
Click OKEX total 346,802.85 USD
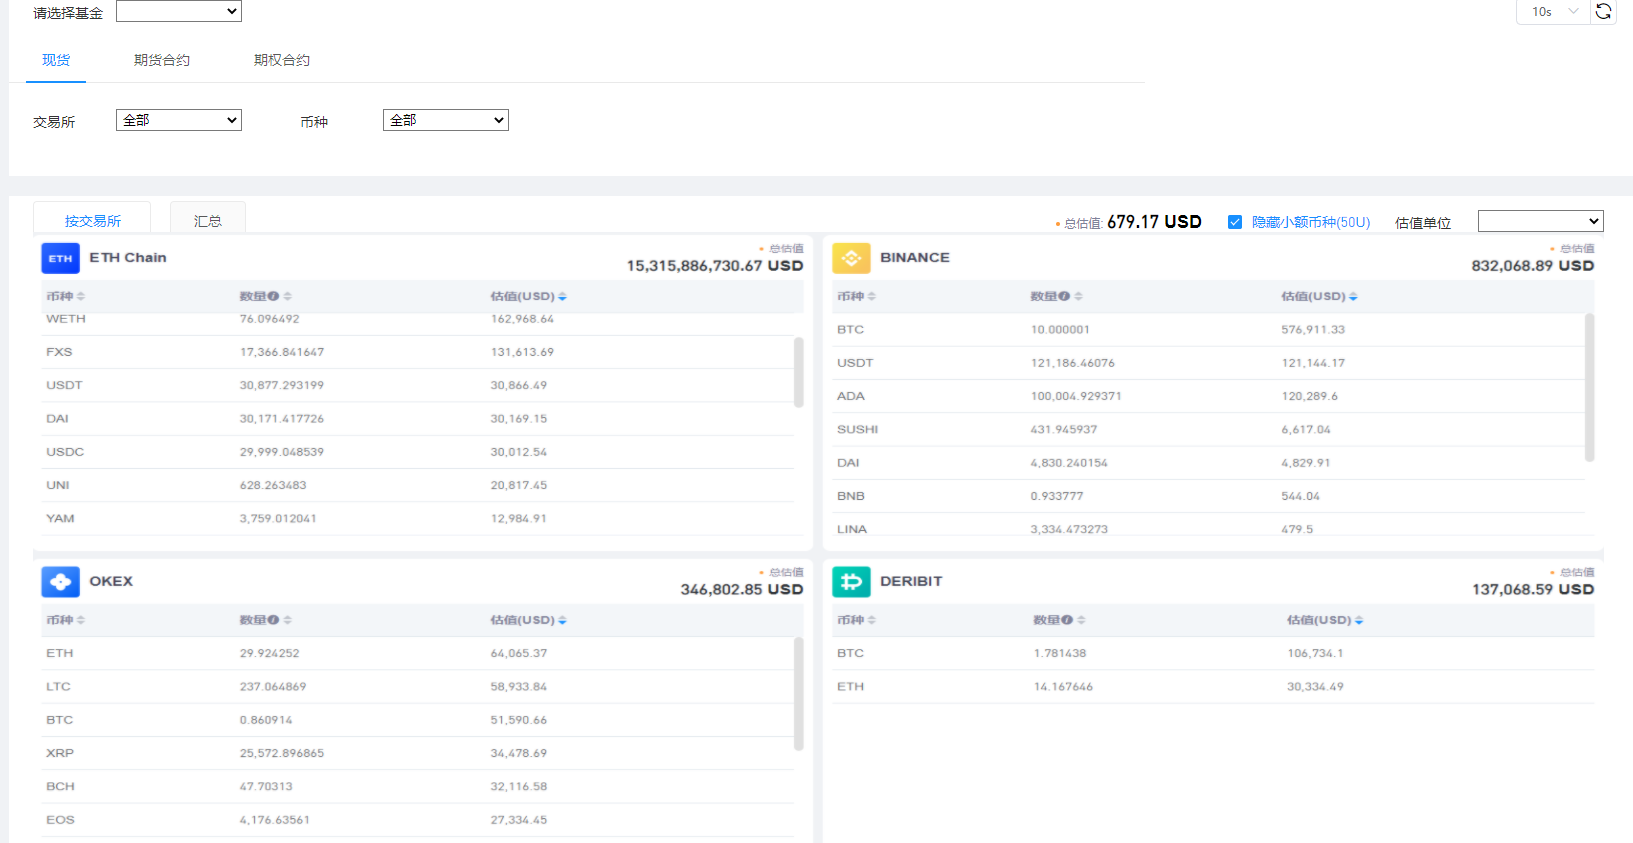[x=742, y=590]
